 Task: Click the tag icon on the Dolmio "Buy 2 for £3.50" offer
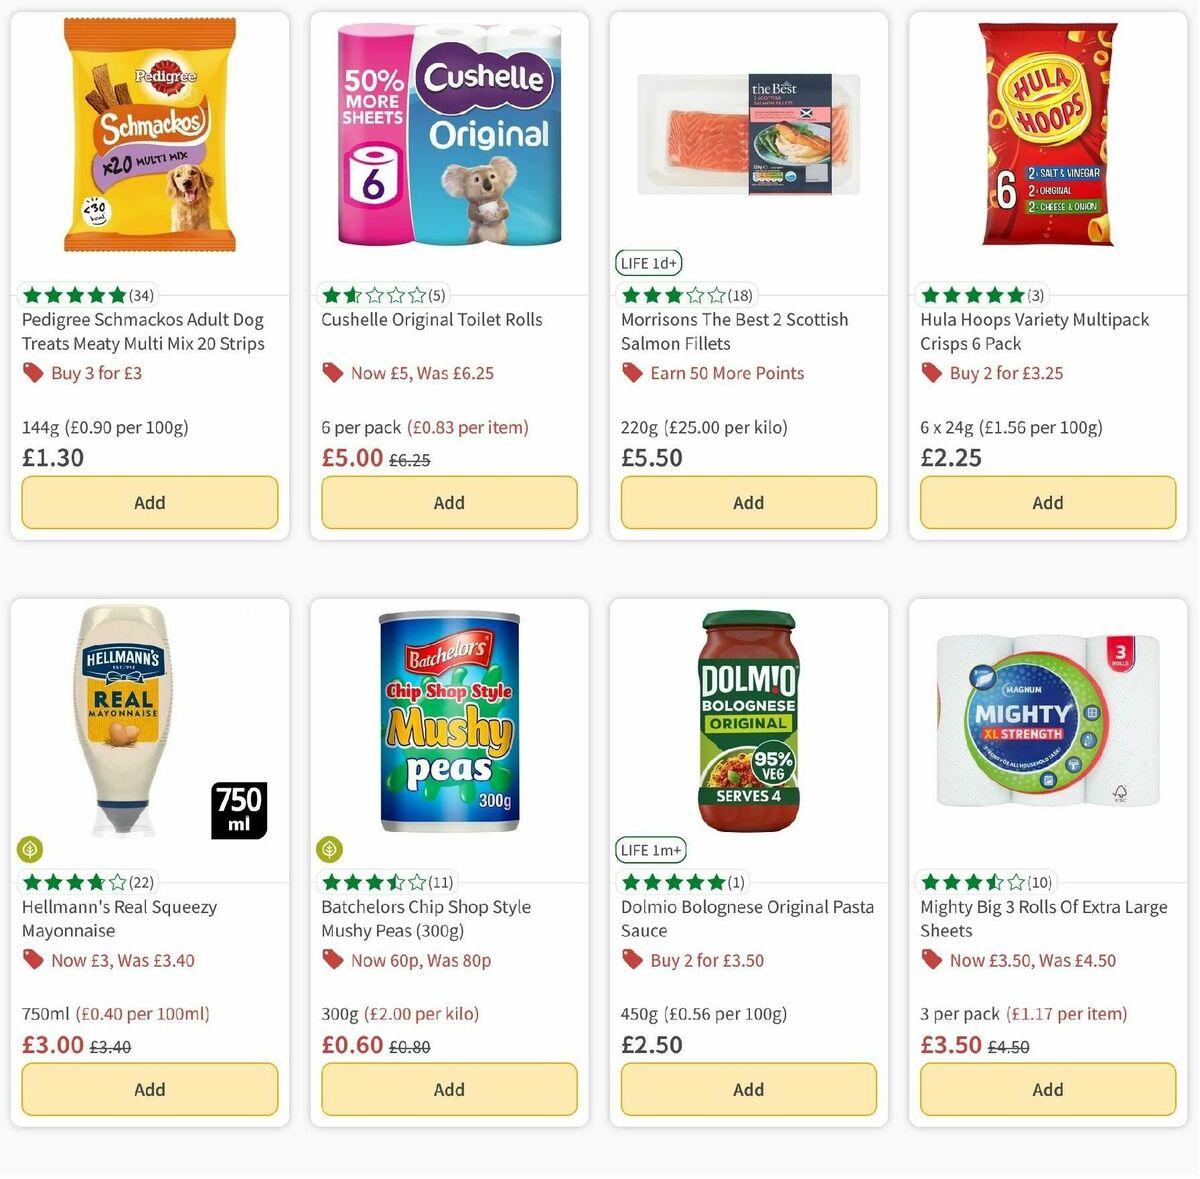click(x=632, y=960)
